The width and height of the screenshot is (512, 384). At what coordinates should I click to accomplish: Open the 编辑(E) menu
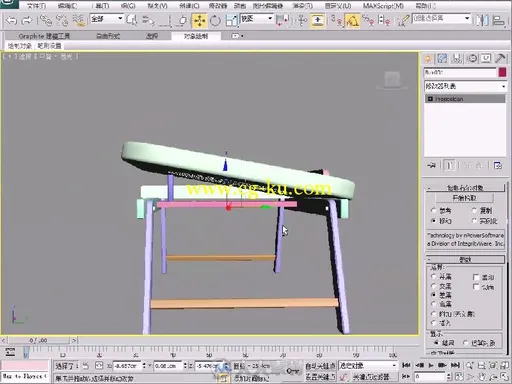coord(67,6)
